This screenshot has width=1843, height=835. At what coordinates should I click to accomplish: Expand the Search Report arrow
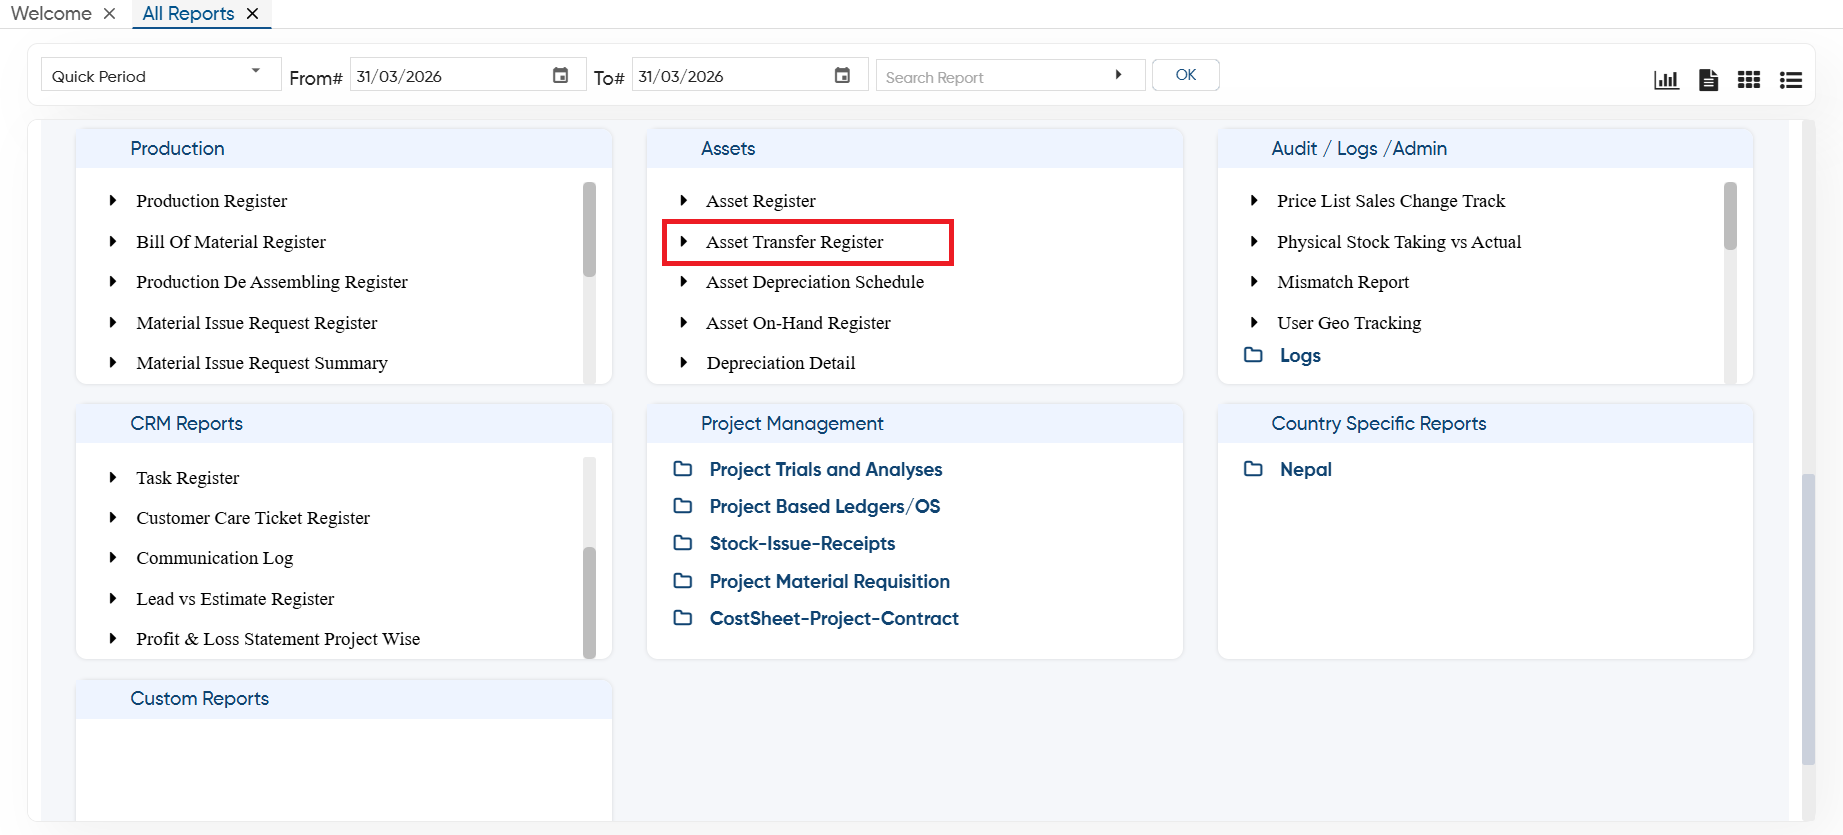pos(1118,75)
